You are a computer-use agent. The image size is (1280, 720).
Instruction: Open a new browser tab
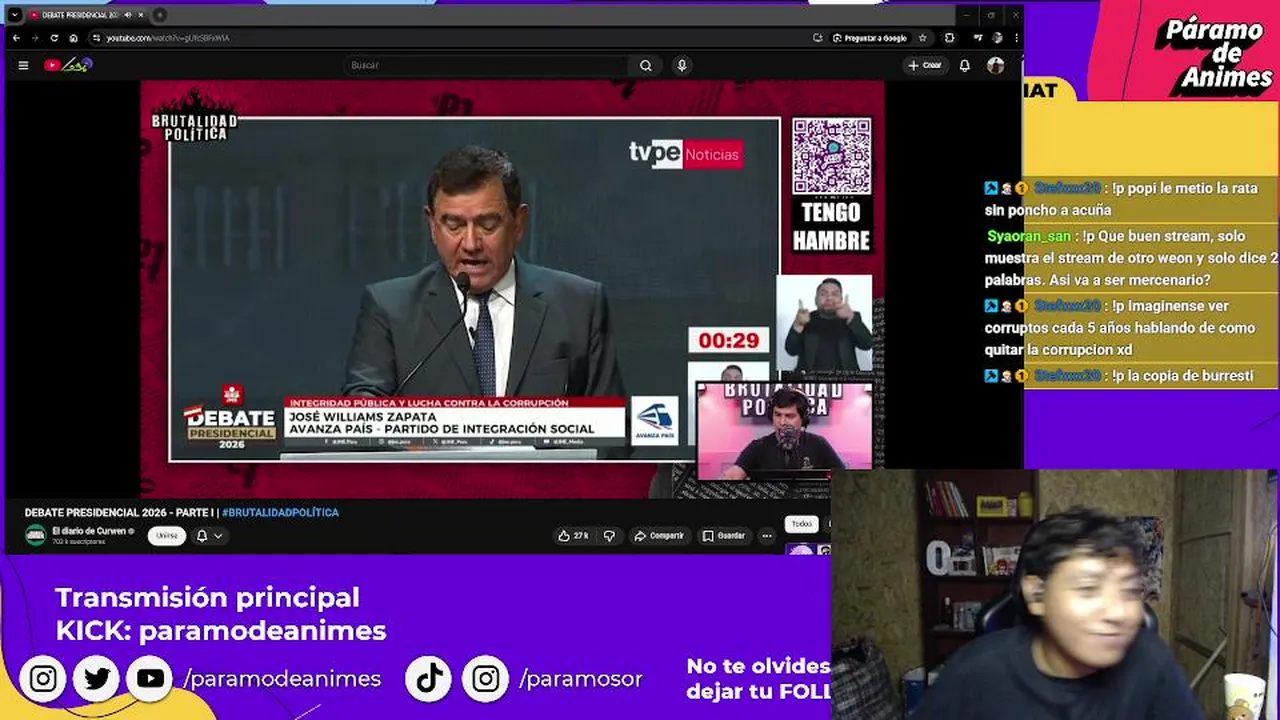[160, 15]
